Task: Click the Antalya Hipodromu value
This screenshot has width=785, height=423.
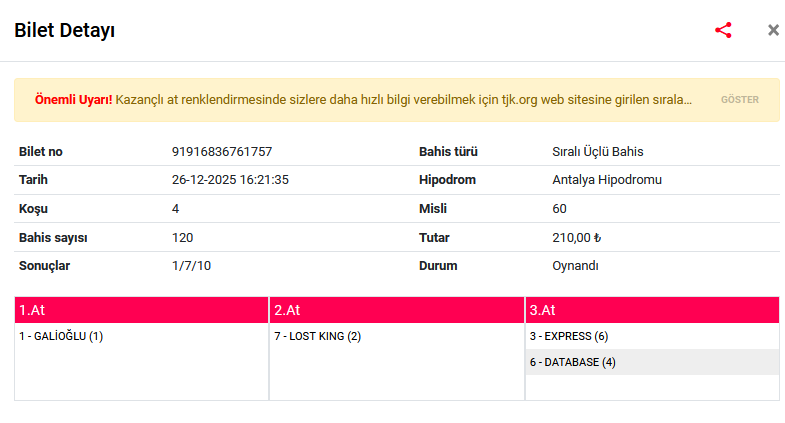Action: pos(607,180)
